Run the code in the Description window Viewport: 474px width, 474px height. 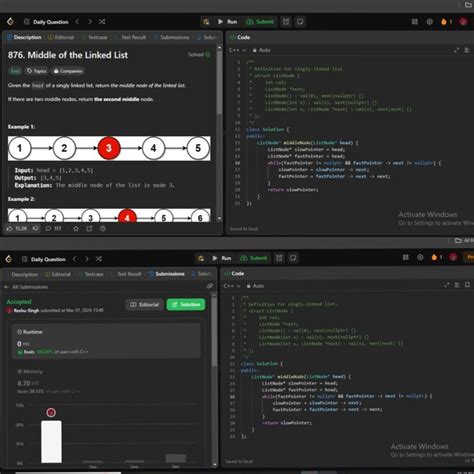(x=227, y=22)
